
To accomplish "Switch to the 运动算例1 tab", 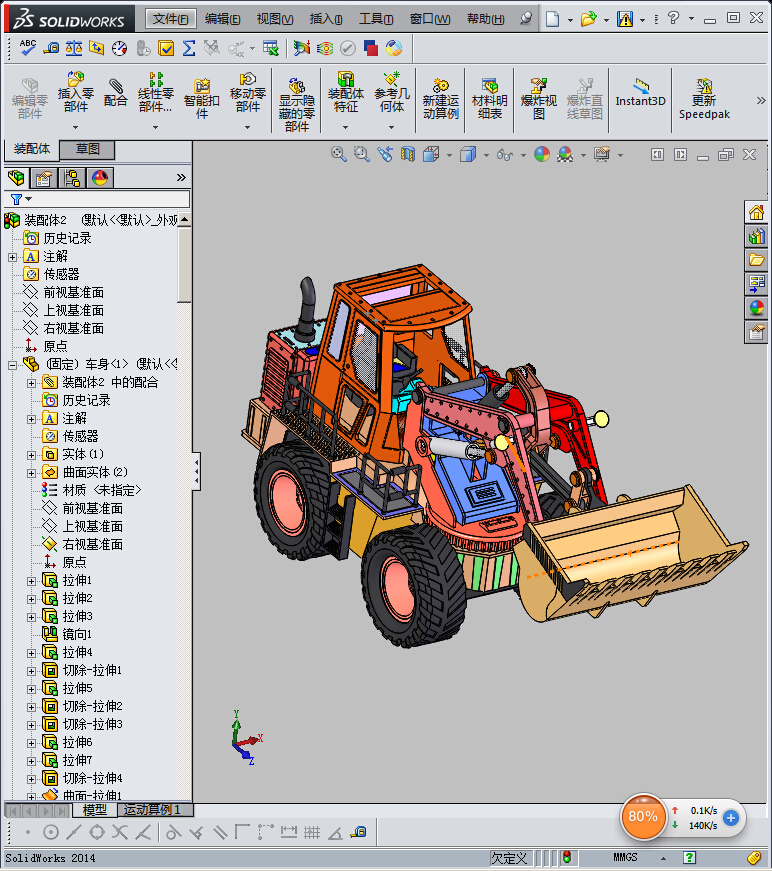I will [155, 810].
